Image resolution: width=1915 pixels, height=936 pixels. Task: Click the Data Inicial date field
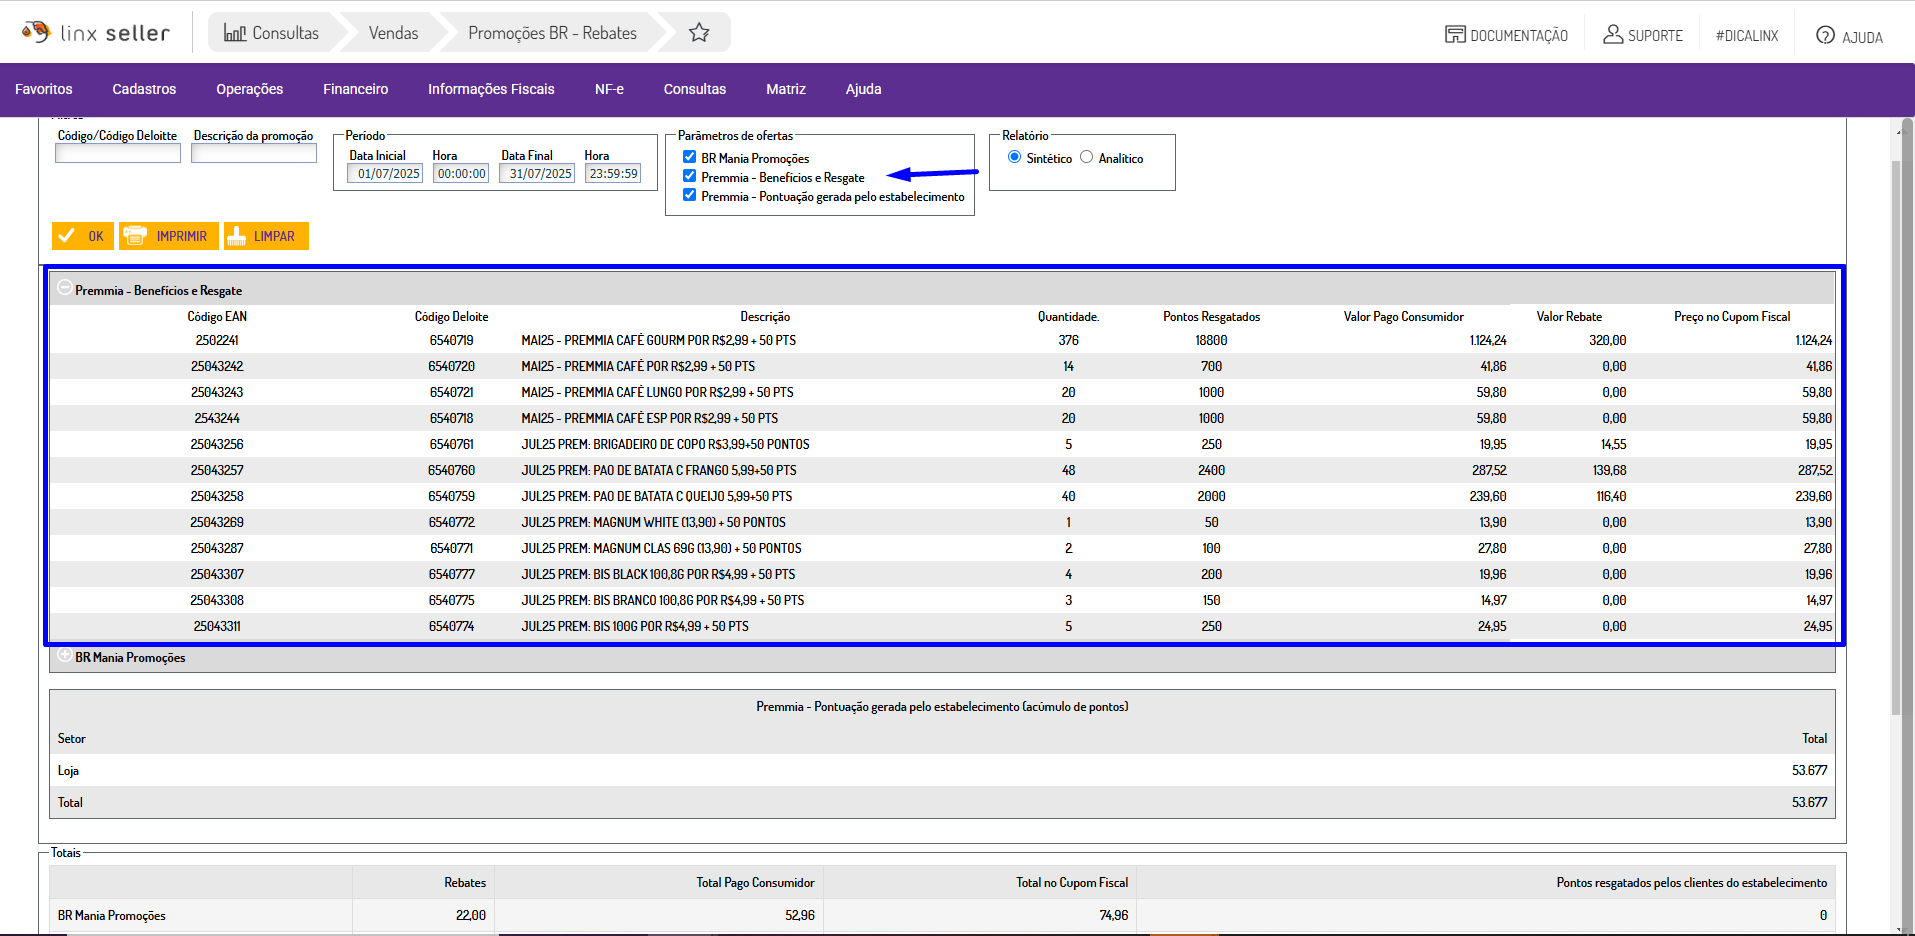[387, 174]
